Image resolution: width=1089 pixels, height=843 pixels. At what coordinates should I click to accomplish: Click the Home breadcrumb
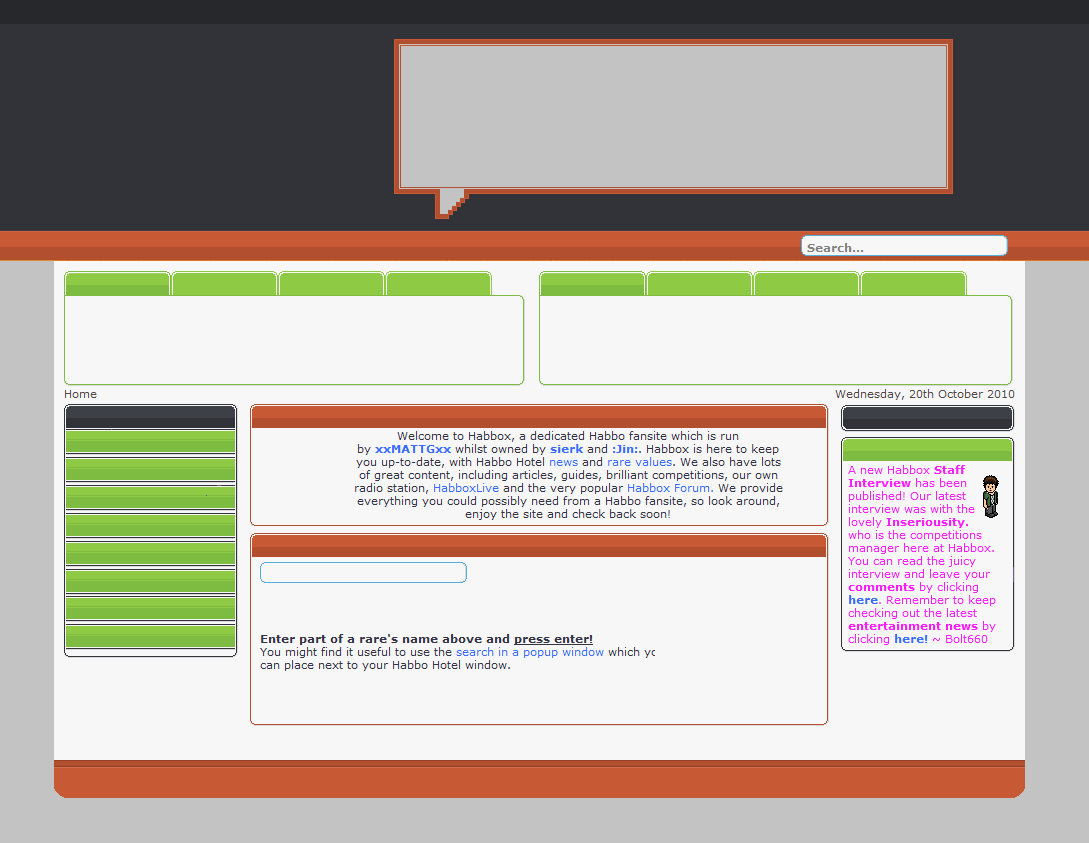coord(80,394)
